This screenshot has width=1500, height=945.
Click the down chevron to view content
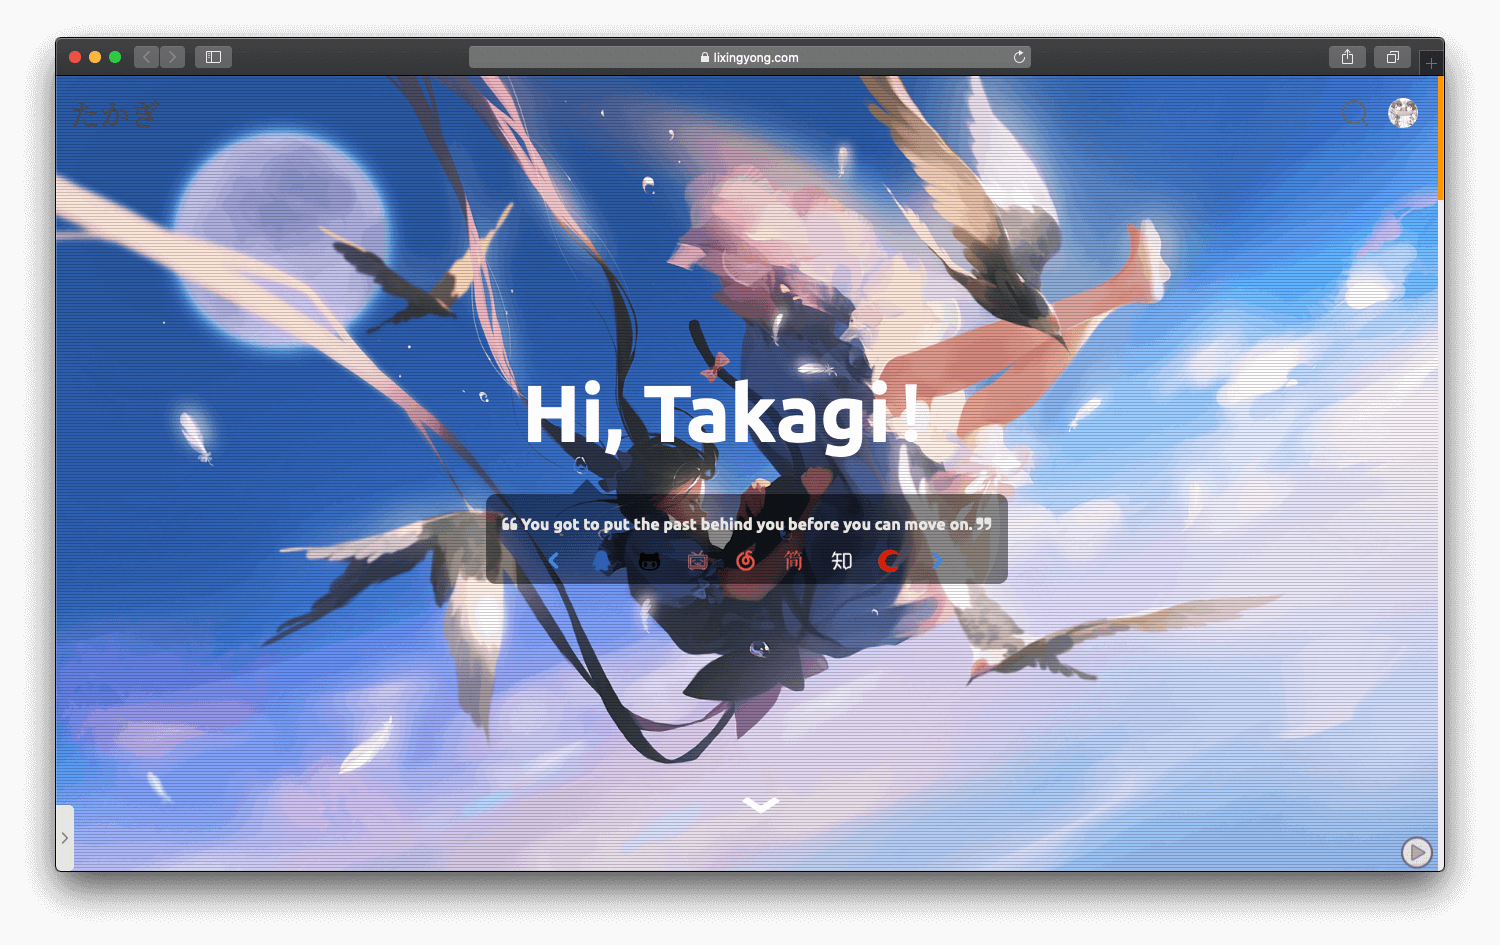[761, 804]
